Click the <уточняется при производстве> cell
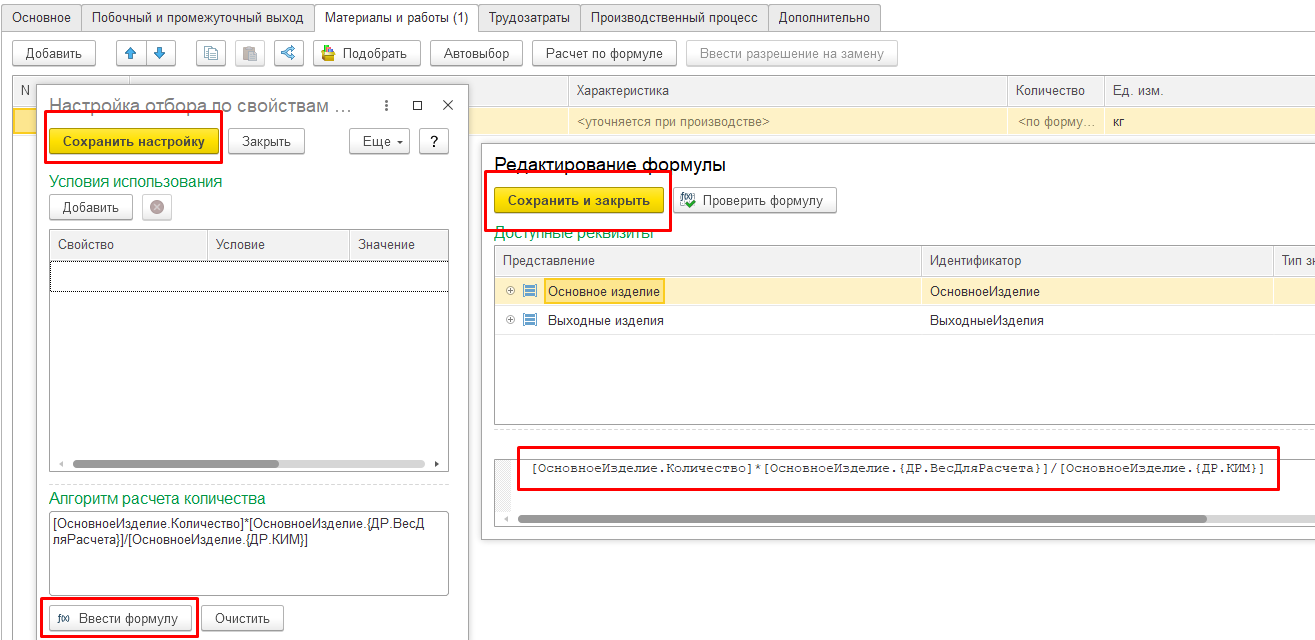The width and height of the screenshot is (1315, 640). point(788,121)
